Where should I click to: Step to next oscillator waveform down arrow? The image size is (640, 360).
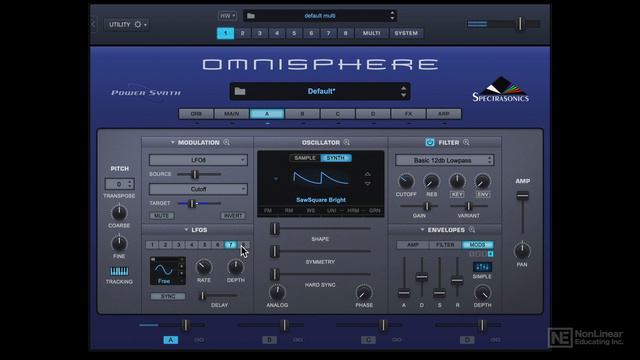click(x=367, y=184)
